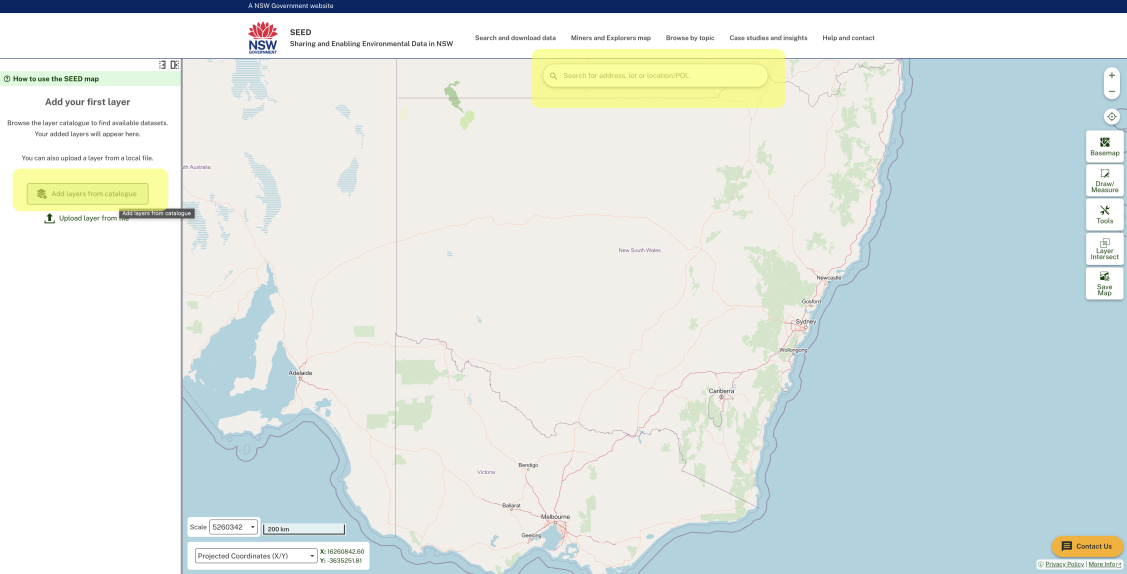This screenshot has height=574, width=1127.
Task: Click the Canberra label on the map
Action: [721, 391]
